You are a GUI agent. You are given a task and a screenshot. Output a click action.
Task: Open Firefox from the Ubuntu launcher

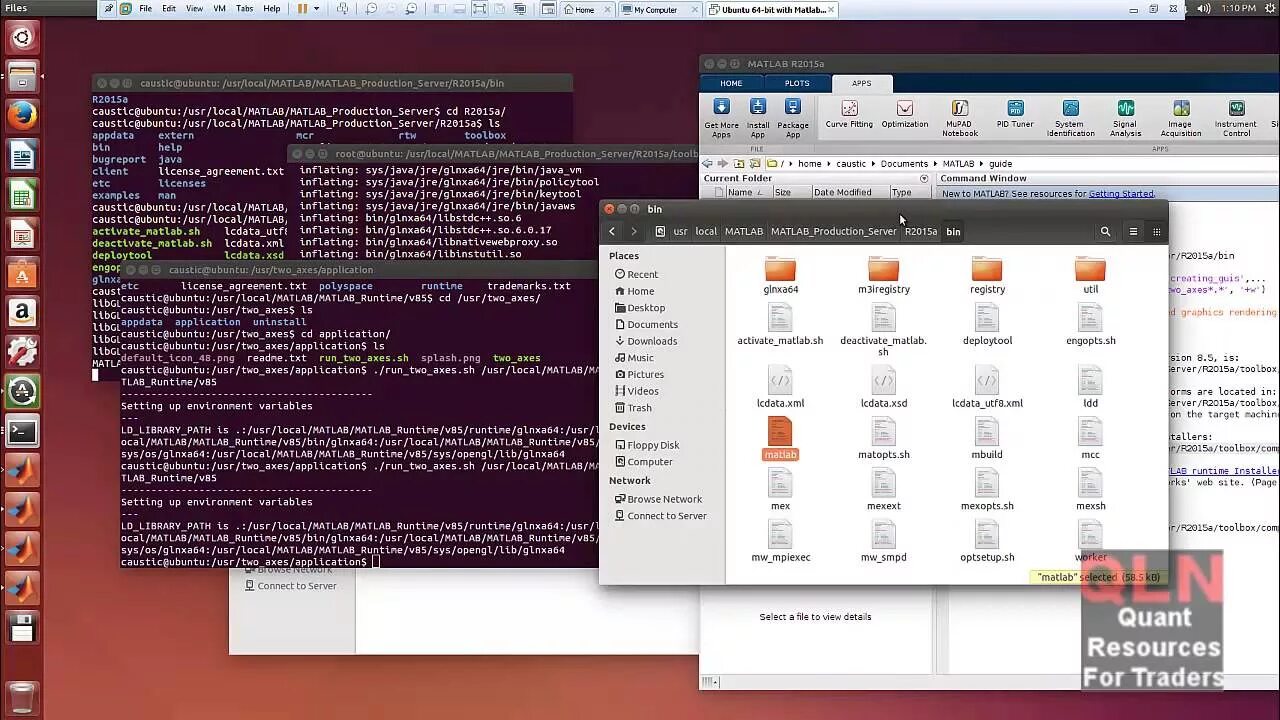coord(22,116)
